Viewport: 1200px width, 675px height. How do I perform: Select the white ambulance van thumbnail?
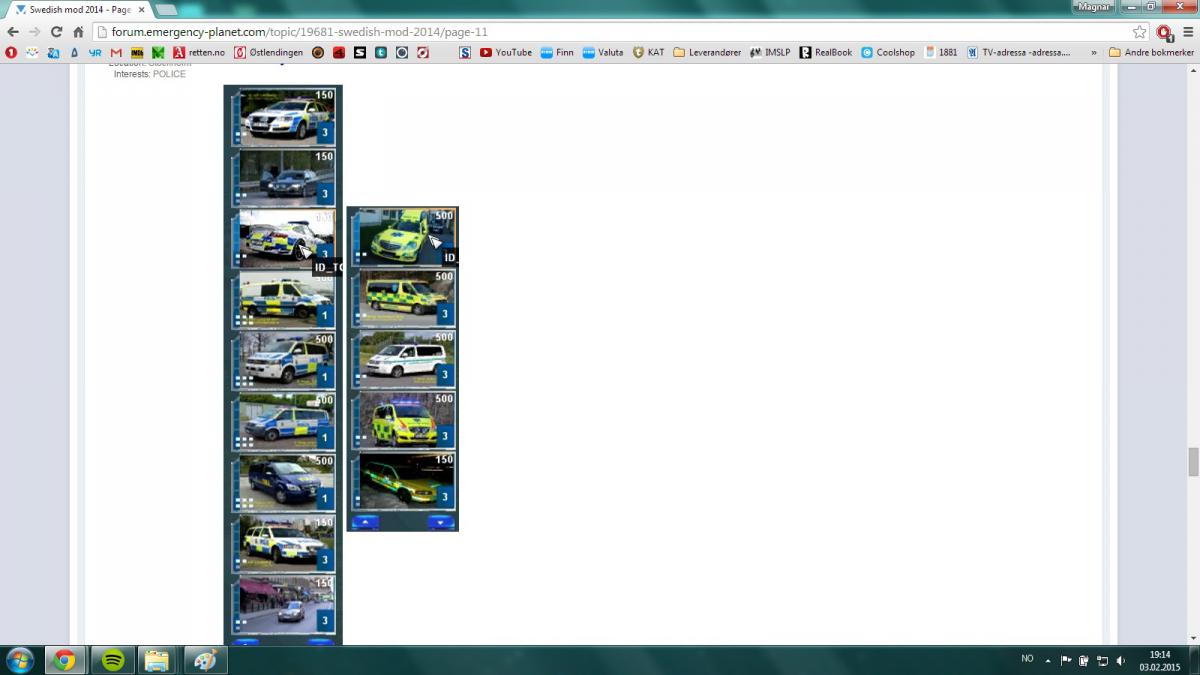pos(403,359)
